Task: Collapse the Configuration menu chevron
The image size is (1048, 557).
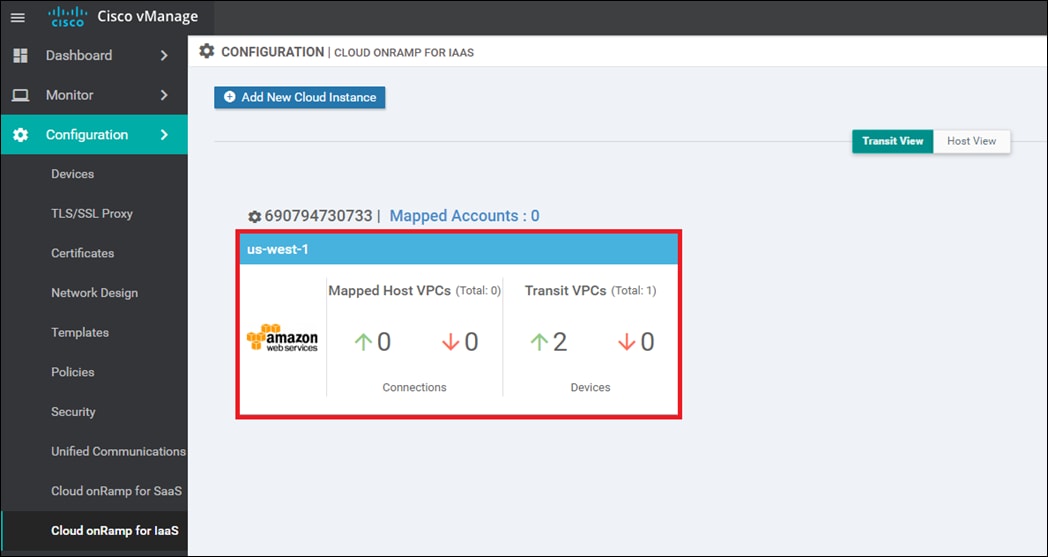Action: pyautogui.click(x=164, y=134)
